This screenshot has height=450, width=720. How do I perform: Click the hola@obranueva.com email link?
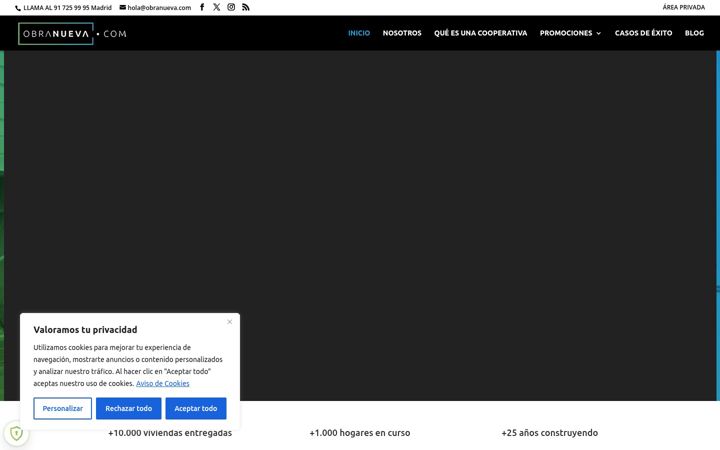[159, 7]
